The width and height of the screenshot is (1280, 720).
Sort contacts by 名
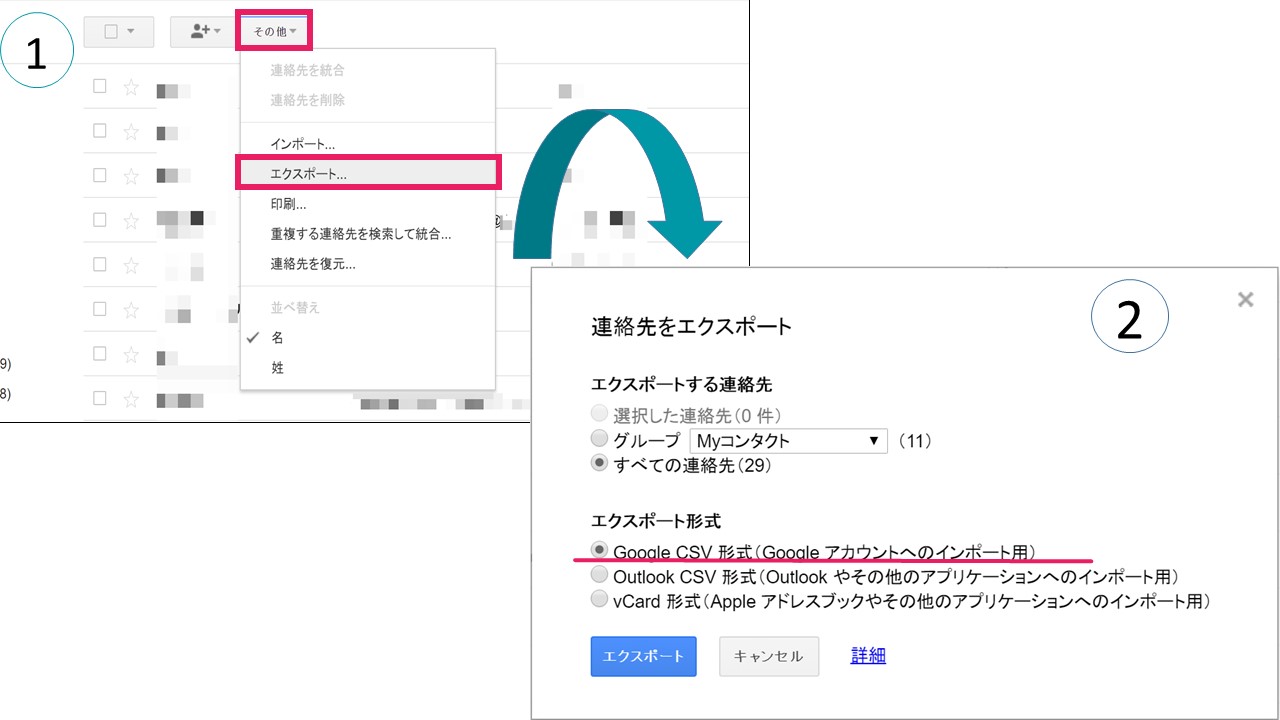click(x=367, y=338)
